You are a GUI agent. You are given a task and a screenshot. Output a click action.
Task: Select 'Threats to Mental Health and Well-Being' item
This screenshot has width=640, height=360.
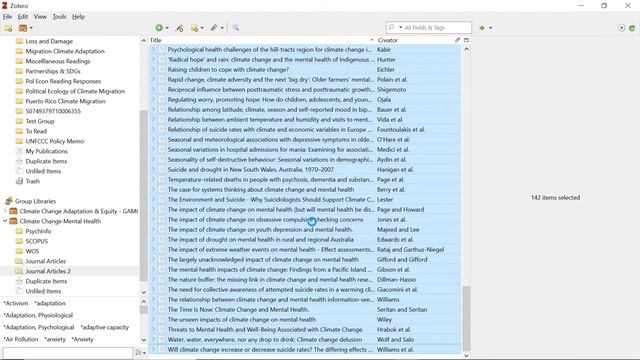point(305,329)
